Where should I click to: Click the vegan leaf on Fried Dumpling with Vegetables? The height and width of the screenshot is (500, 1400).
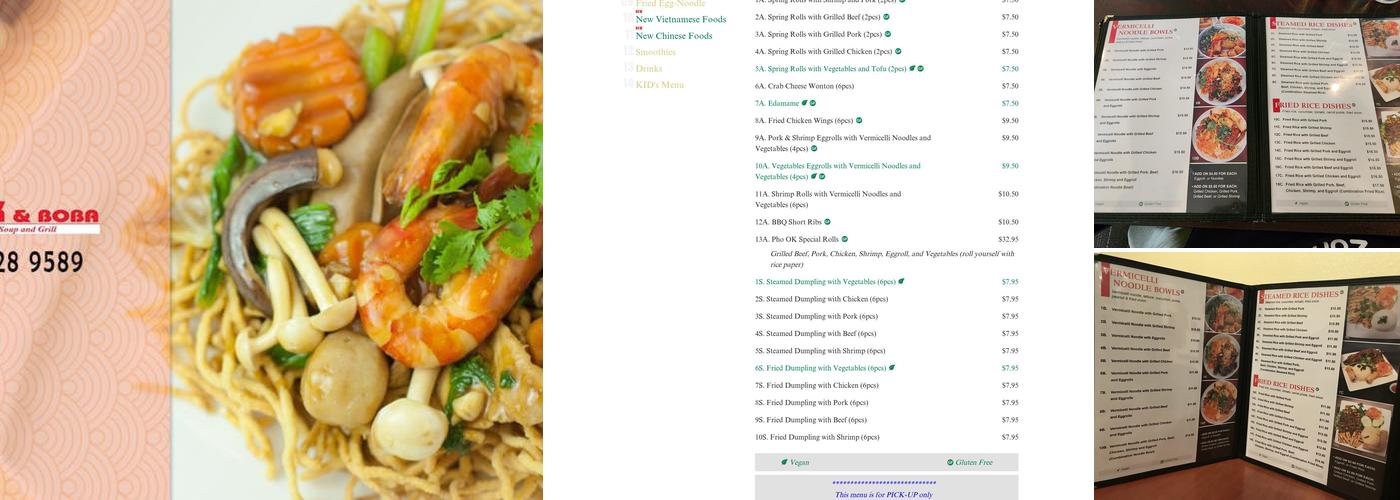click(x=892, y=368)
